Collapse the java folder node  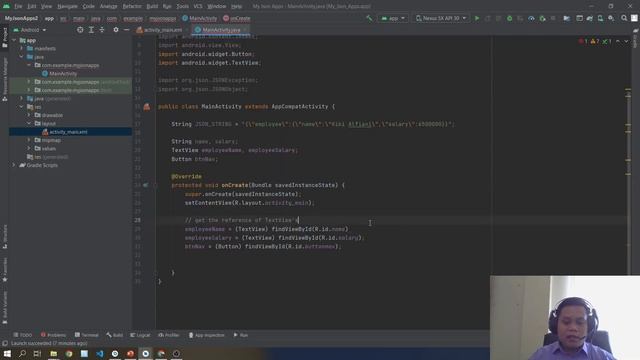point(22,57)
